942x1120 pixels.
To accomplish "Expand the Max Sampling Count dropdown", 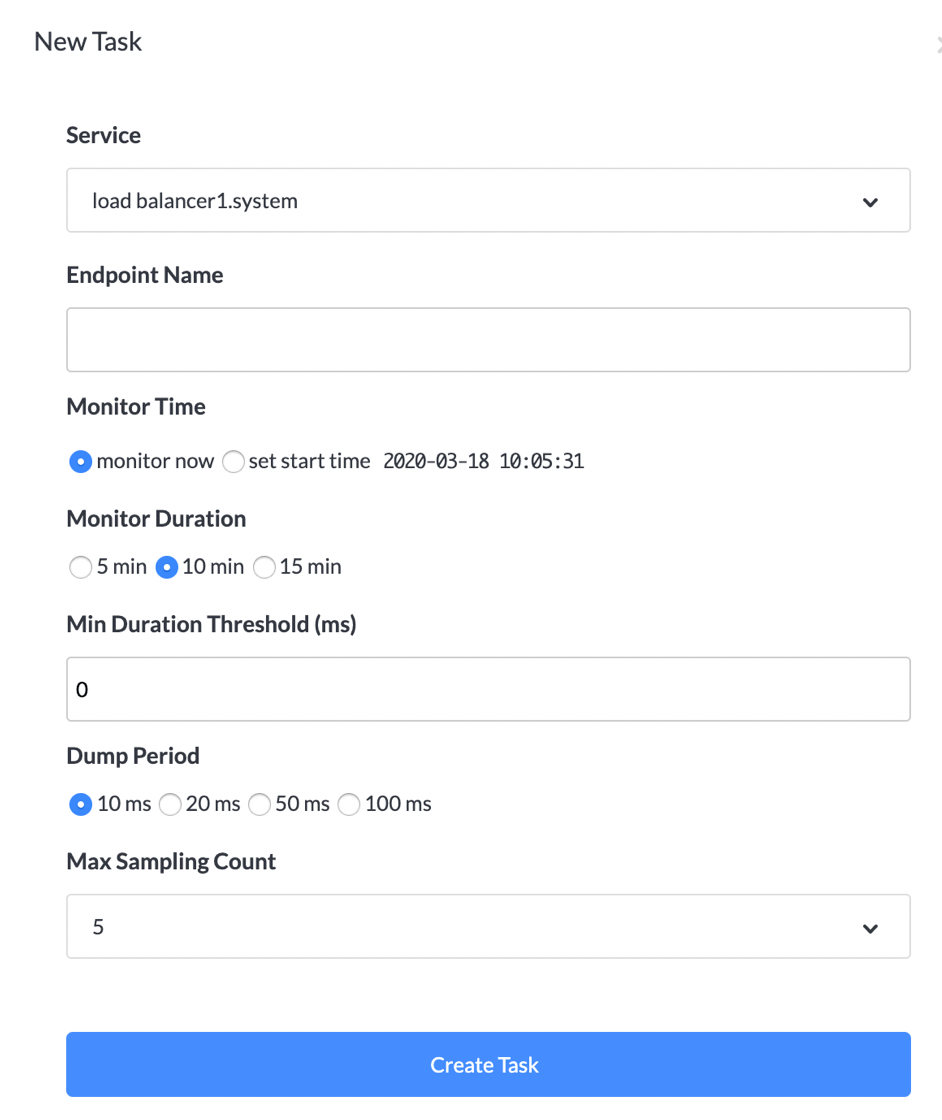I will [x=488, y=927].
